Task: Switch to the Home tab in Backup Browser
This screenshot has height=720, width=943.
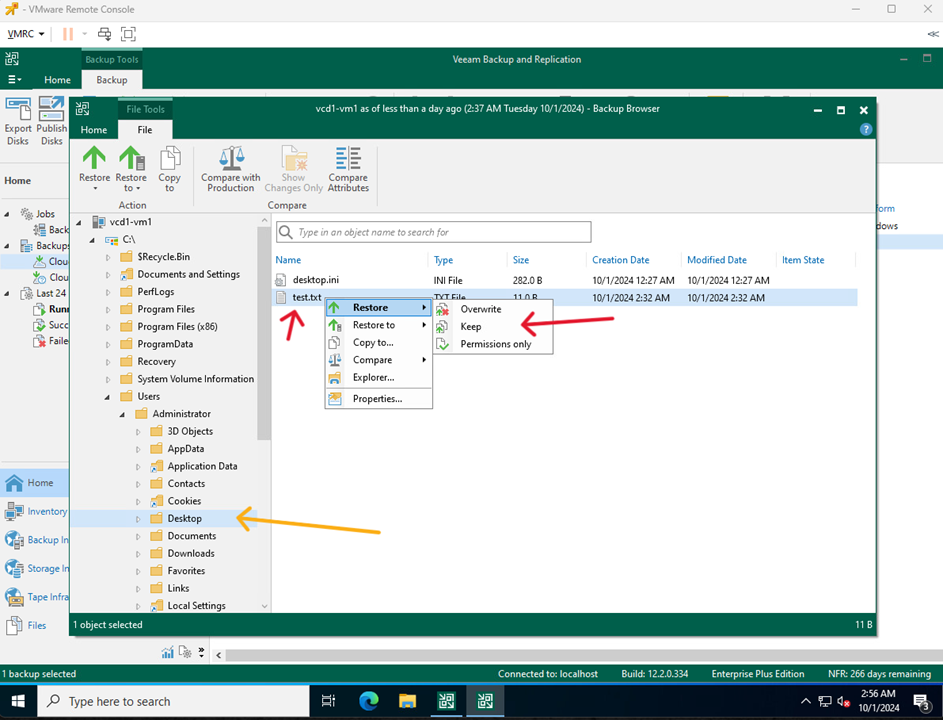Action: click(94, 130)
